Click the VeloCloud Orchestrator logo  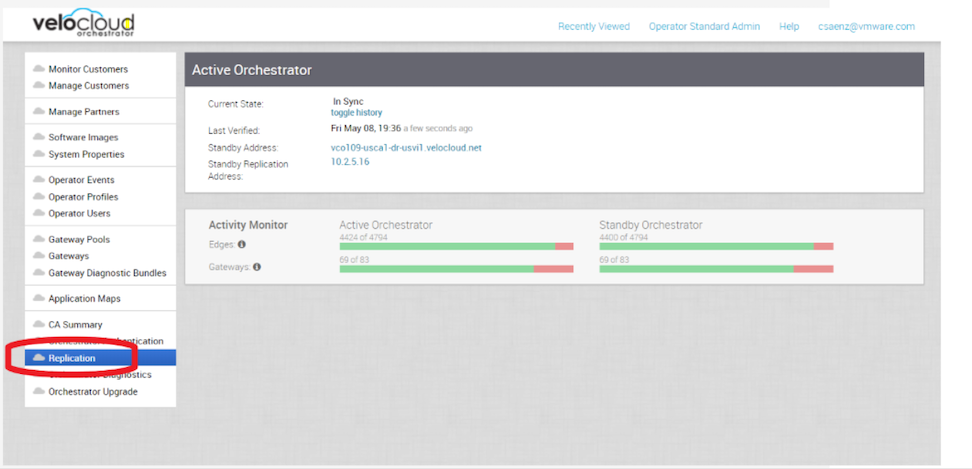click(x=83, y=24)
